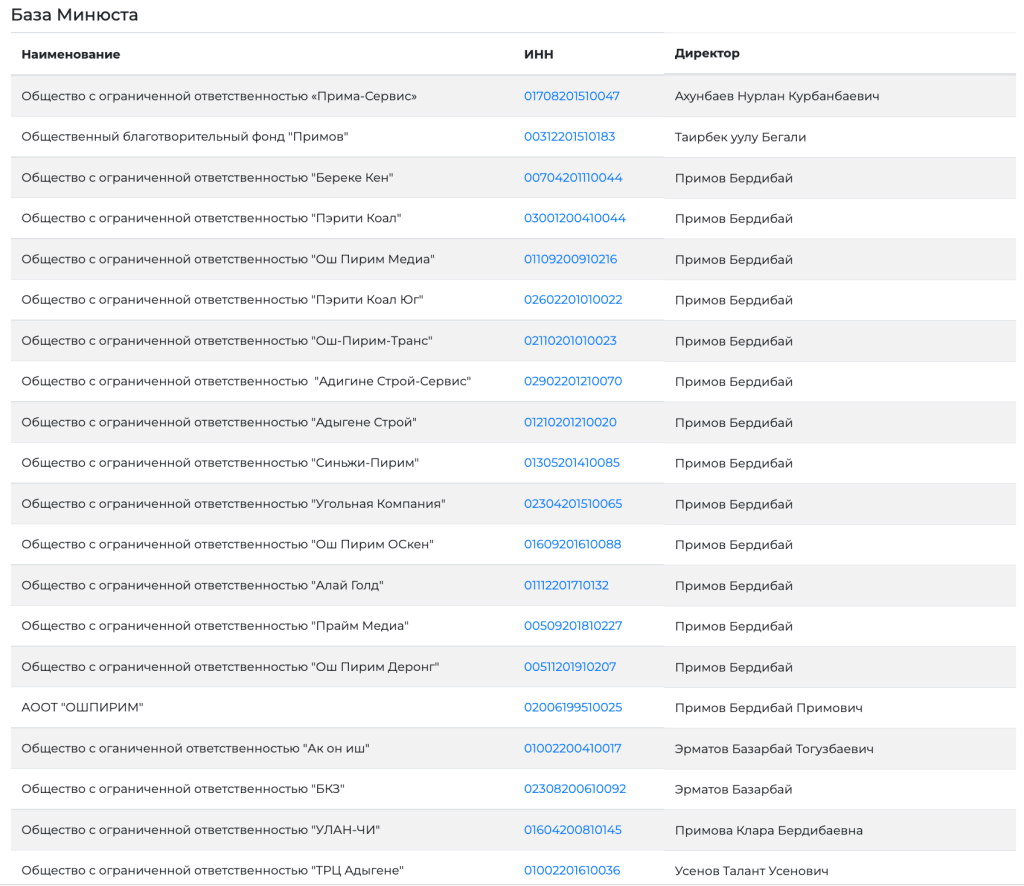
Task: Select INN link 02902201210070
Action: point(573,381)
